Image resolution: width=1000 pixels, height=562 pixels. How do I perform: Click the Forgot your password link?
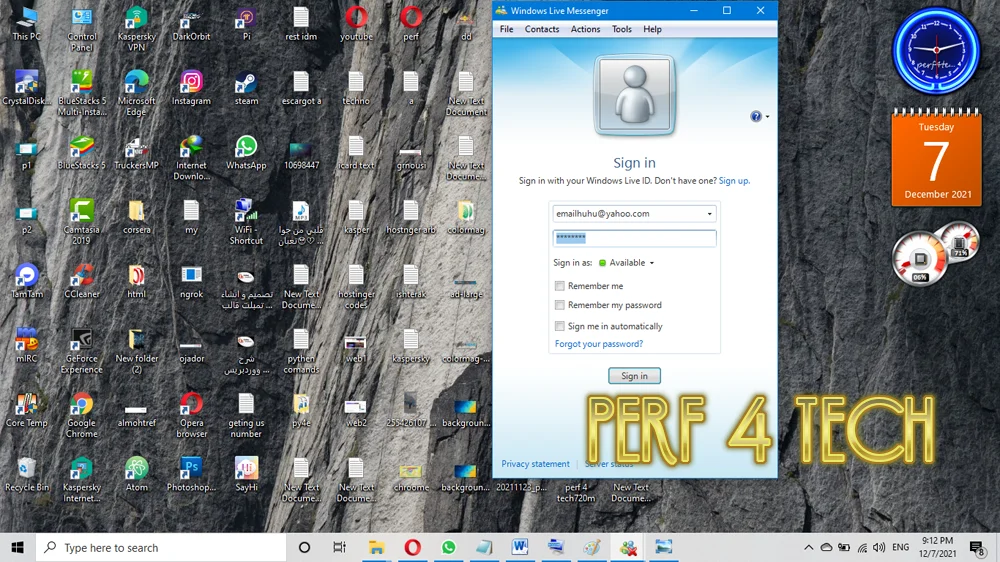599,344
